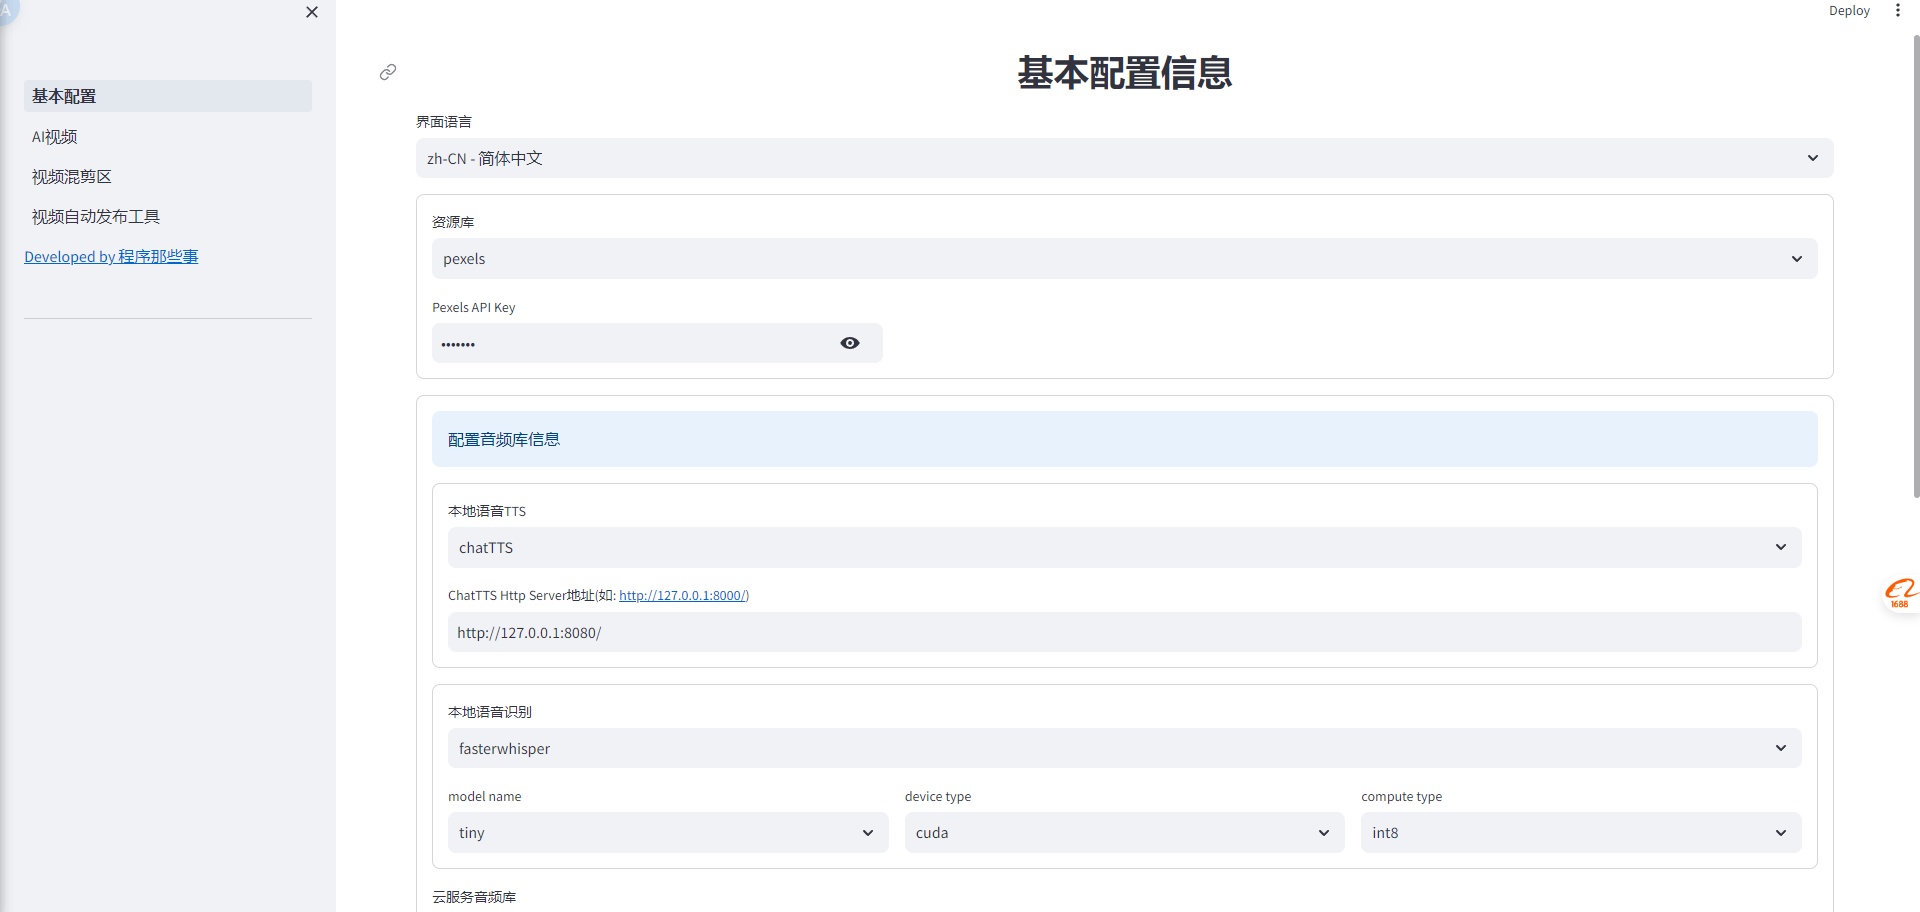Screen dimensions: 1920x912
Task: Open the http://127.0.0.1:8000/ example link
Action: coord(683,595)
